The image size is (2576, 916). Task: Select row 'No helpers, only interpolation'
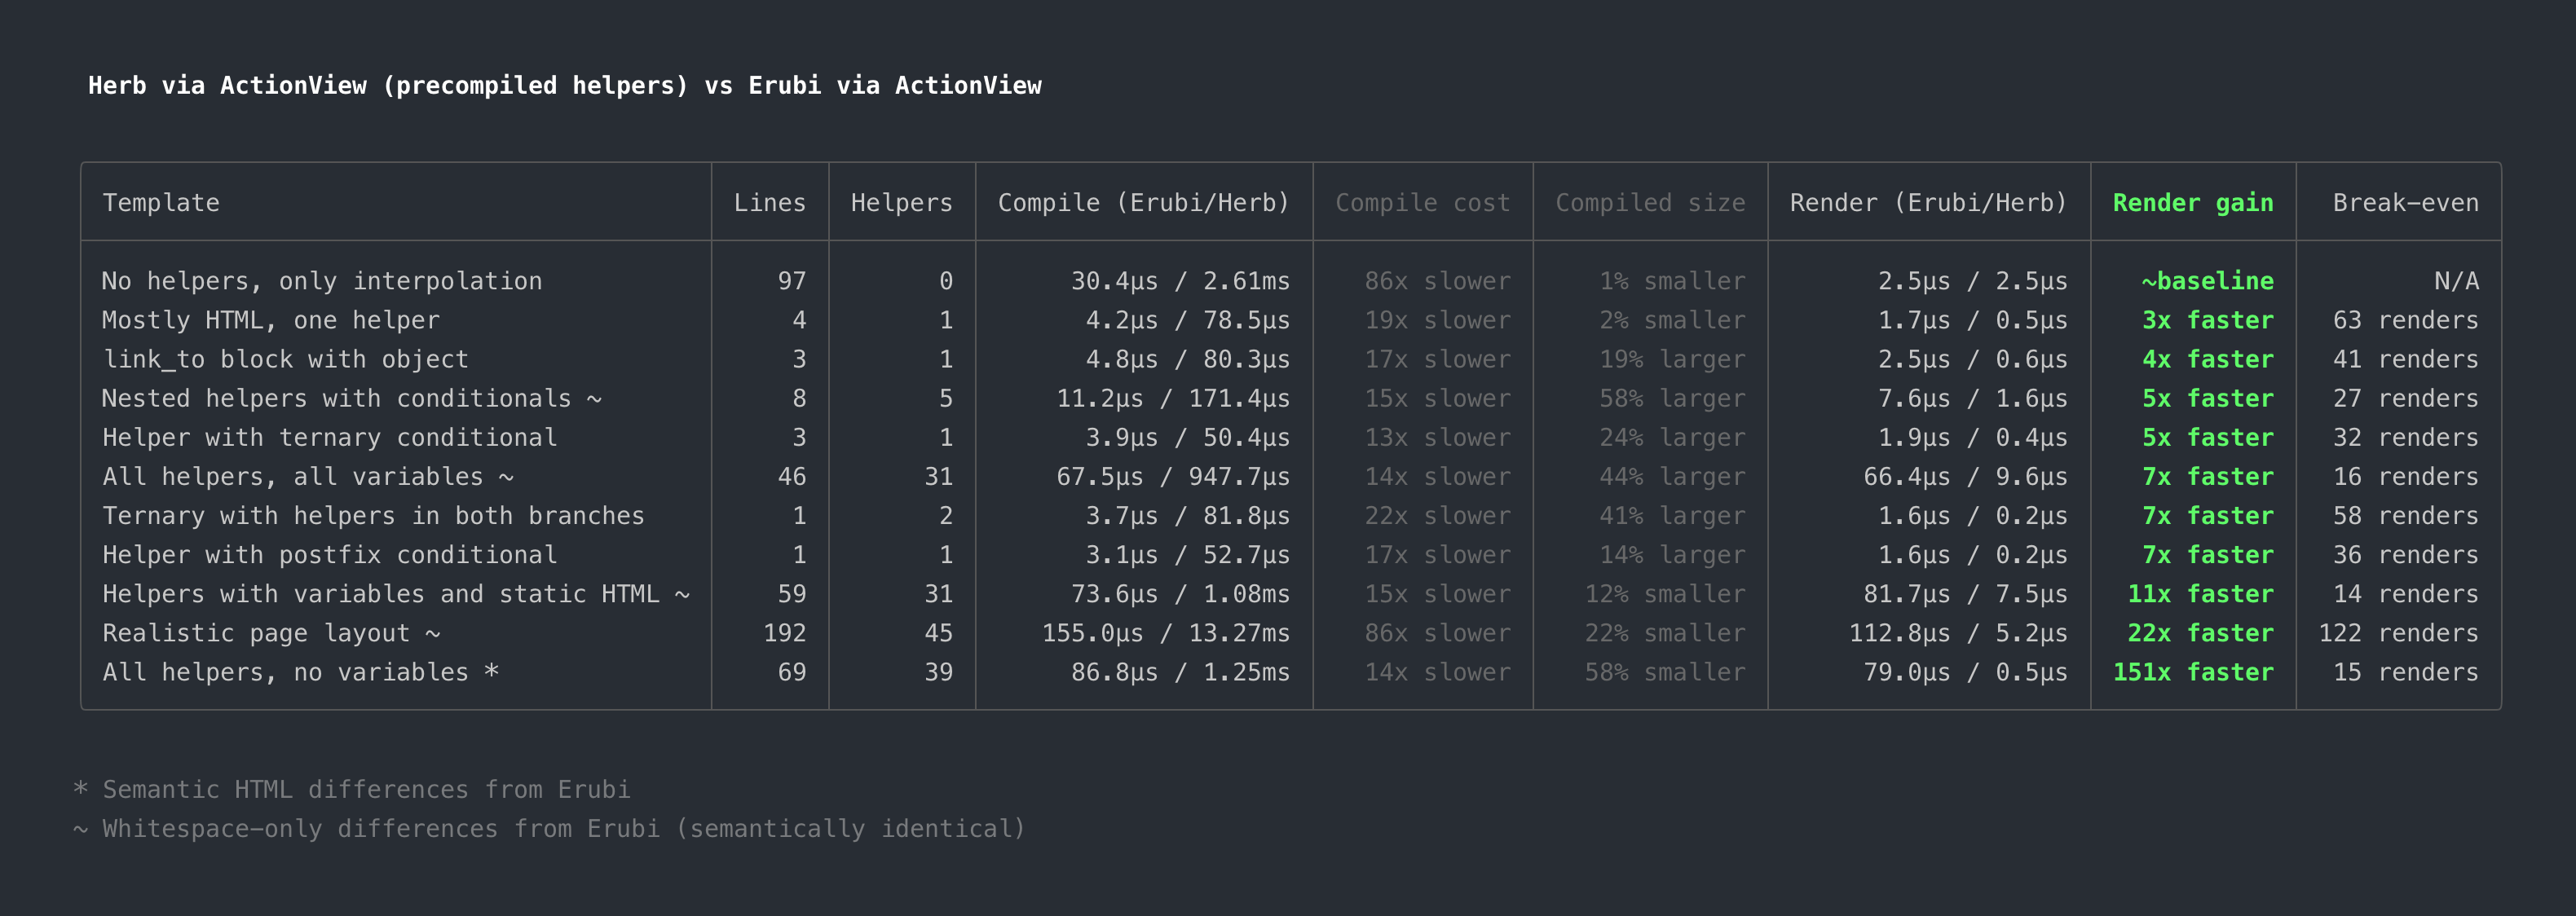click(1290, 281)
